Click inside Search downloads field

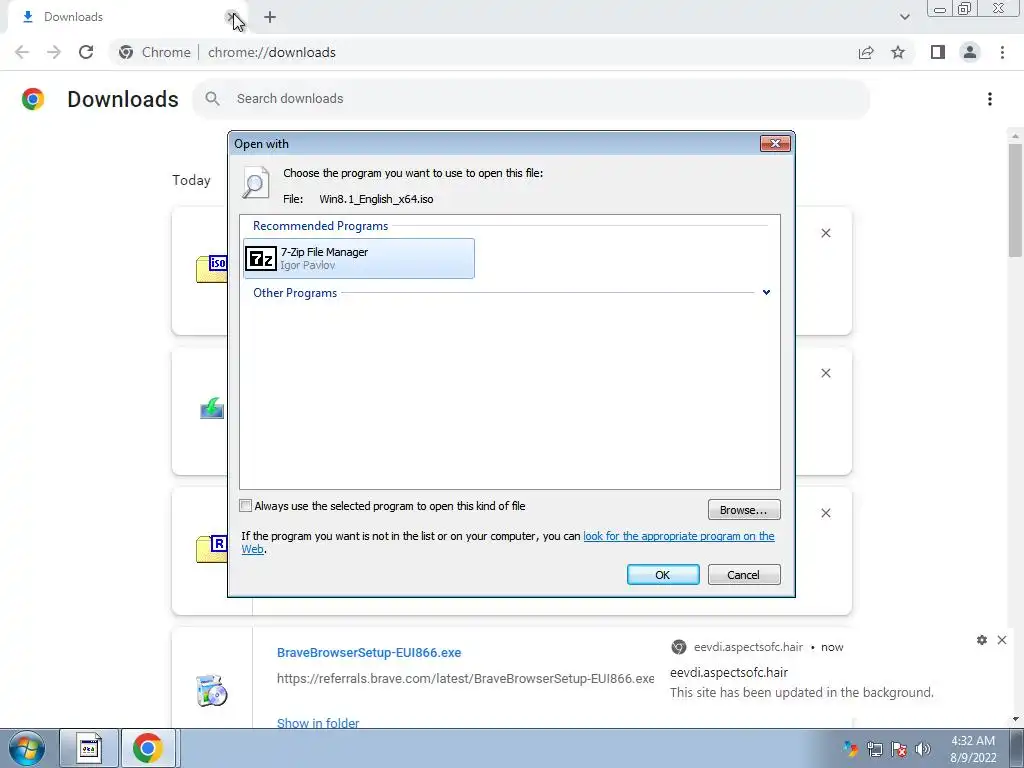tap(531, 99)
